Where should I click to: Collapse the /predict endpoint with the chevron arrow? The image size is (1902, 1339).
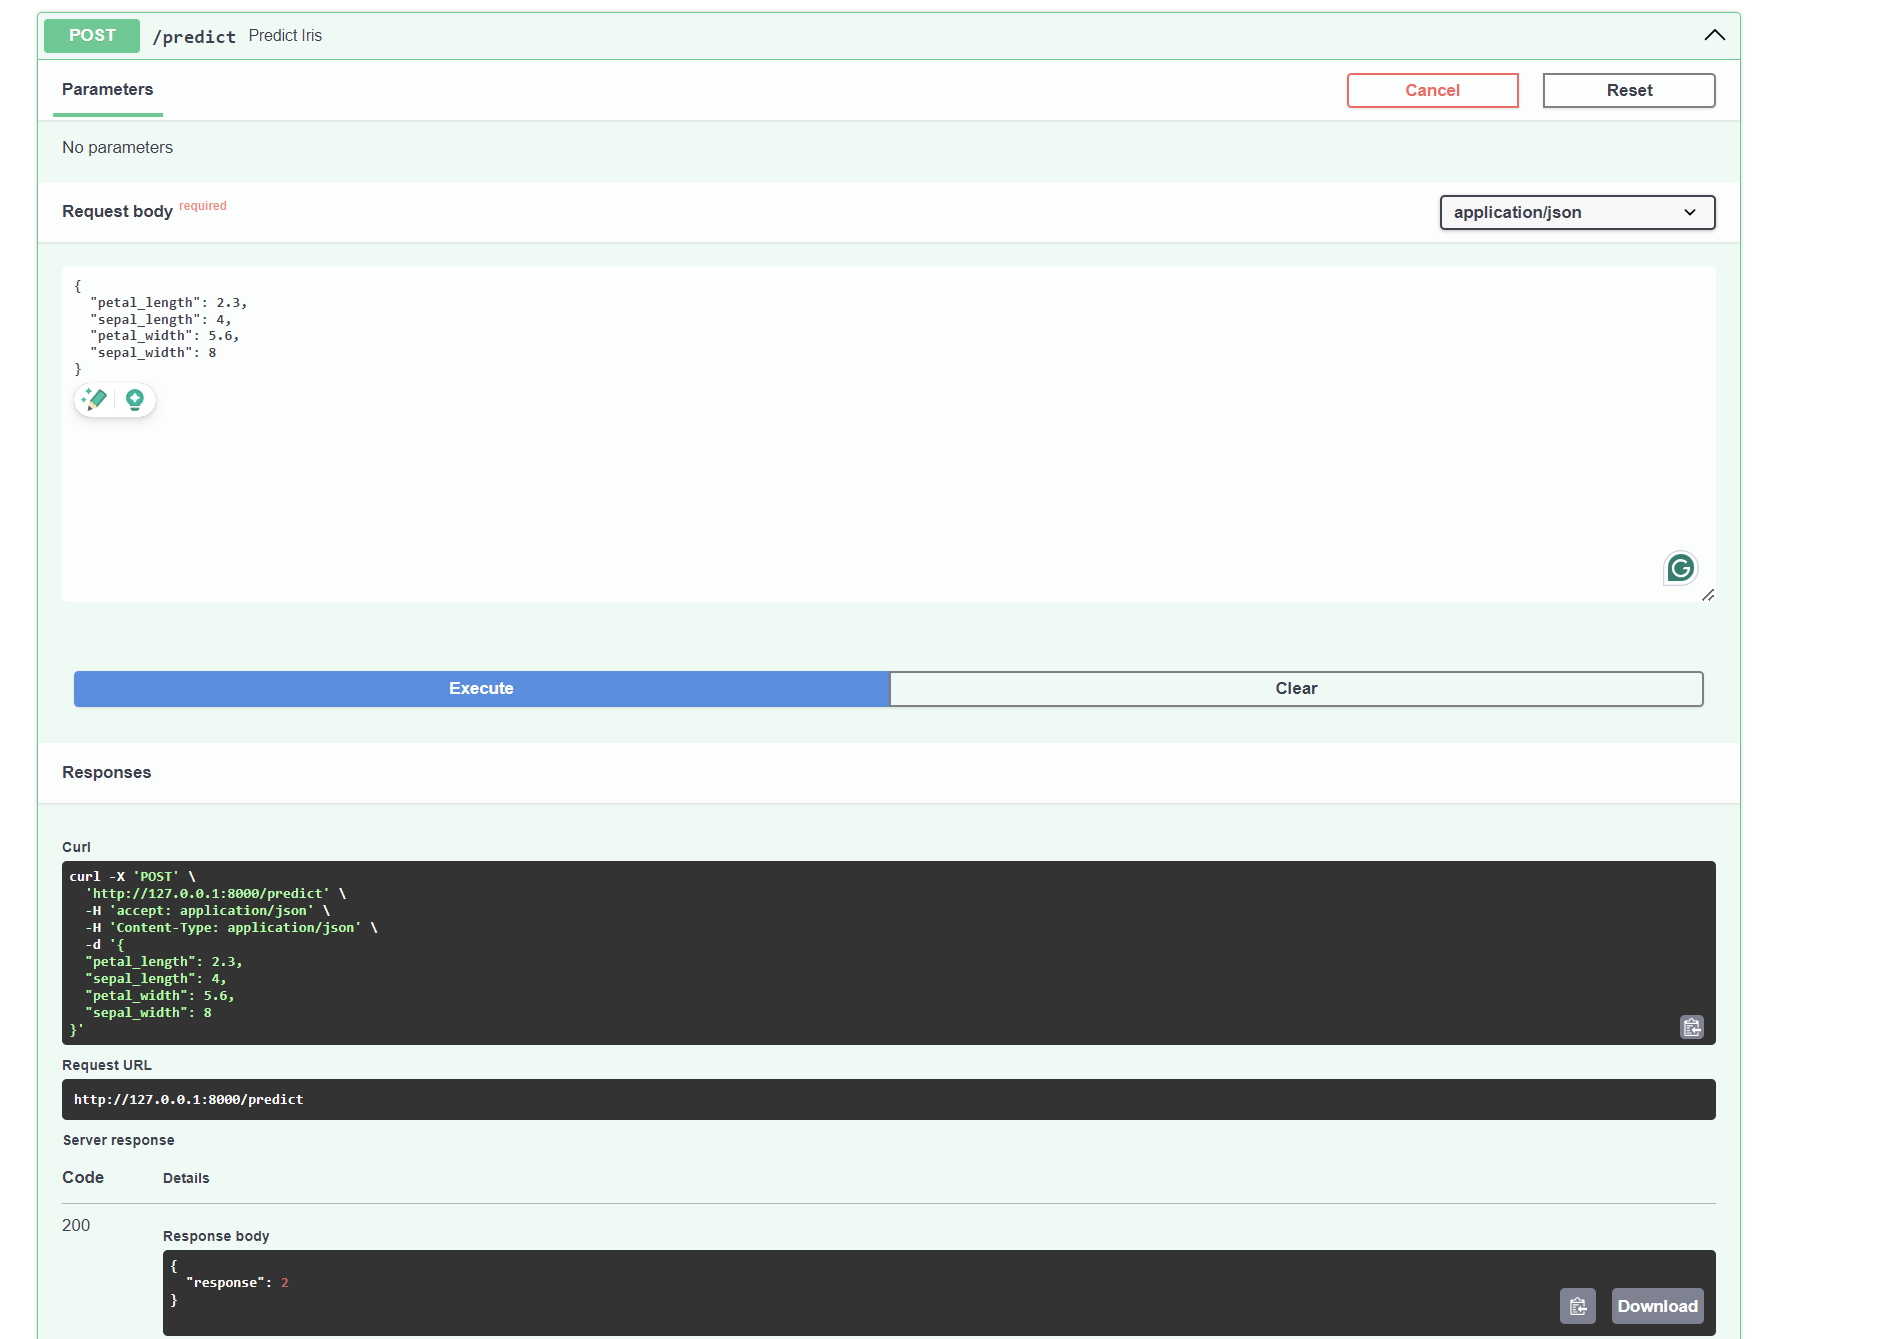(1714, 35)
